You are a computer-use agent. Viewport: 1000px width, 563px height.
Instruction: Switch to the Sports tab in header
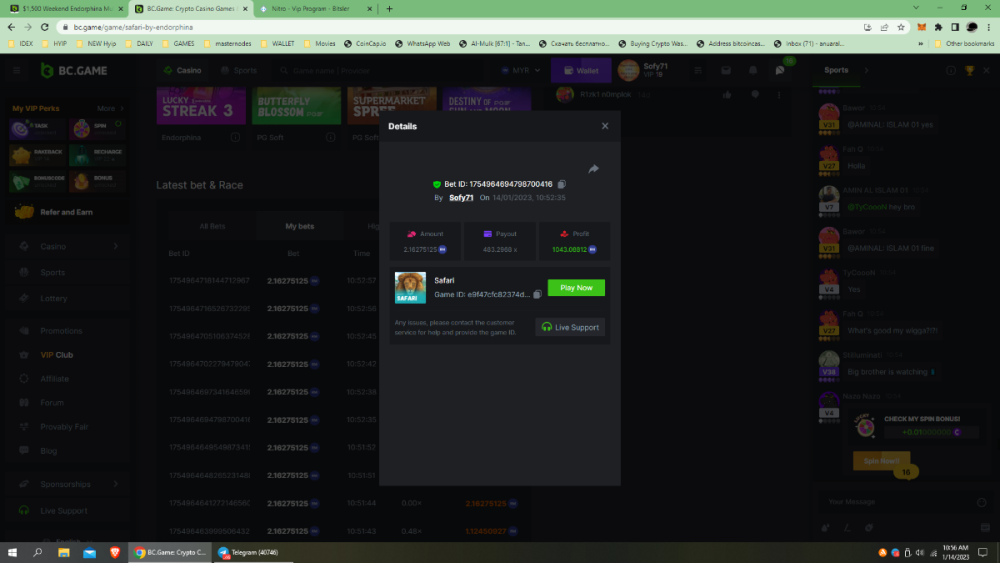(239, 71)
